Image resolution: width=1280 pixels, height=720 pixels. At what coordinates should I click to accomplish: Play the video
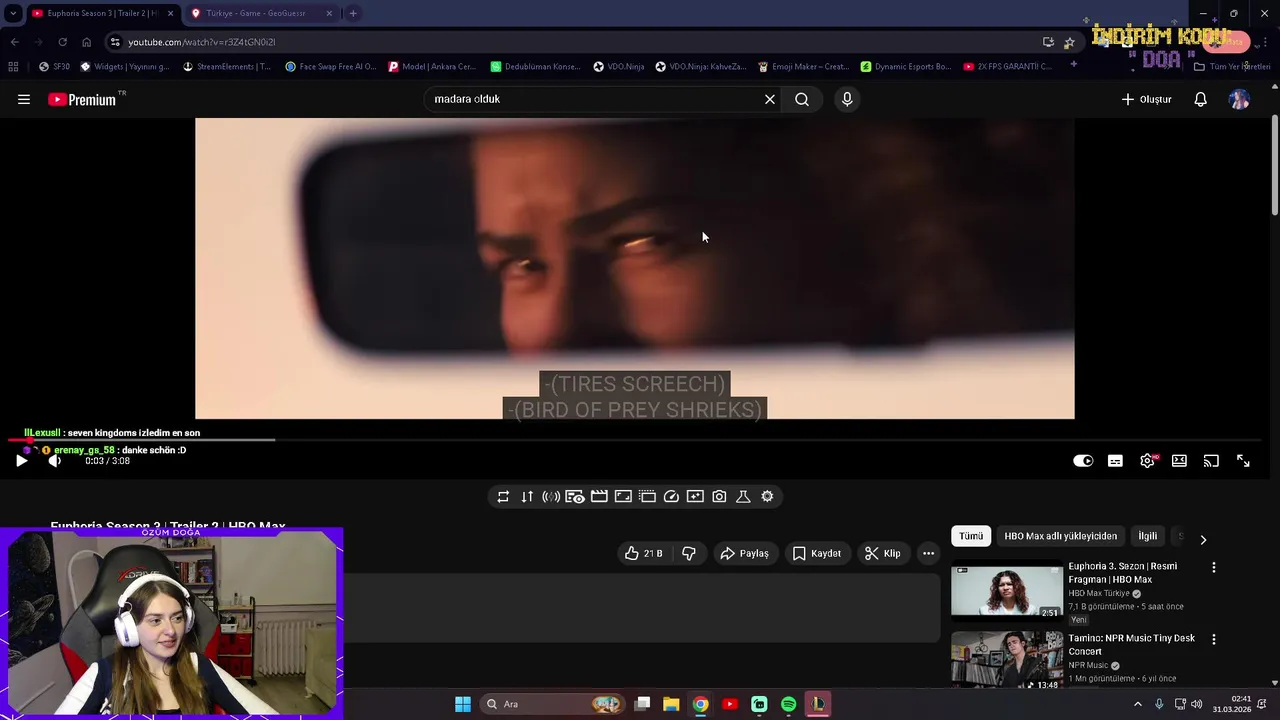click(21, 461)
